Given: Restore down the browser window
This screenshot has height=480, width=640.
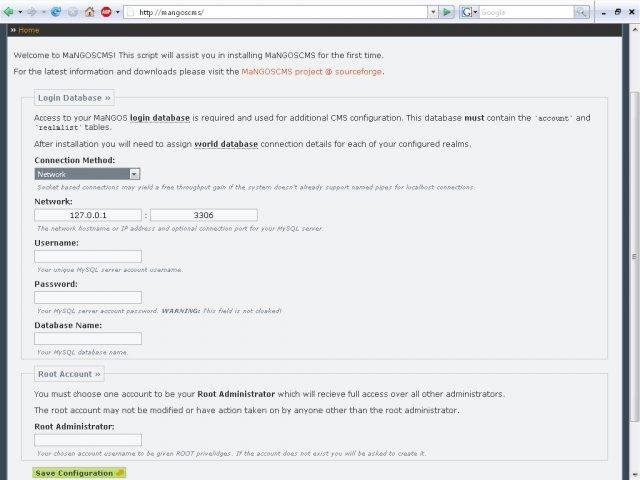Looking at the screenshot, I should click(x=618, y=12).
